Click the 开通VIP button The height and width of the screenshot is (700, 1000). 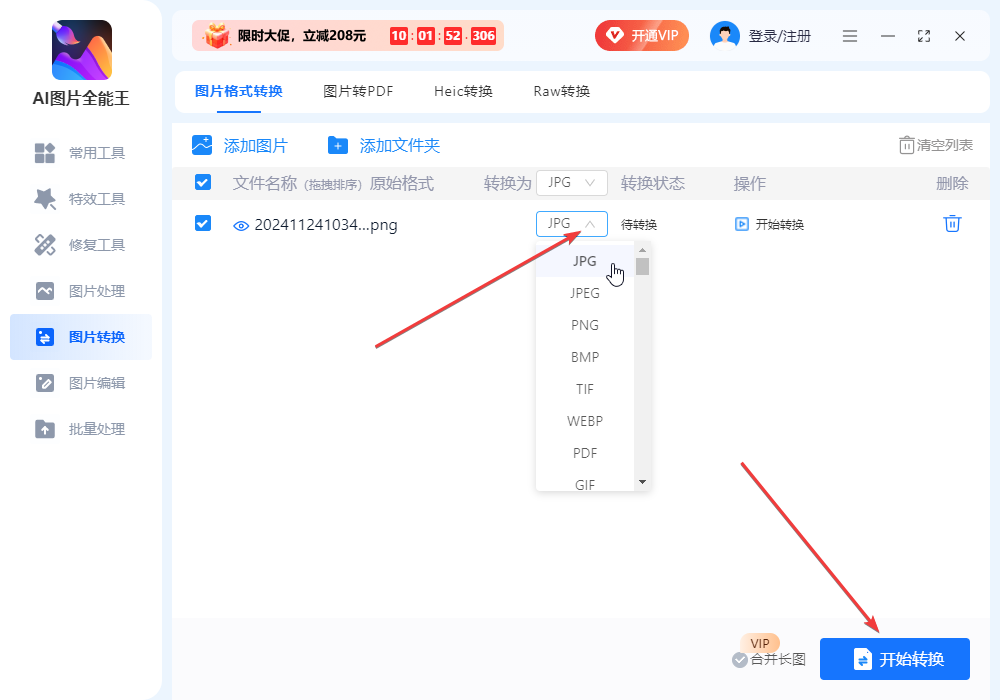(x=641, y=34)
